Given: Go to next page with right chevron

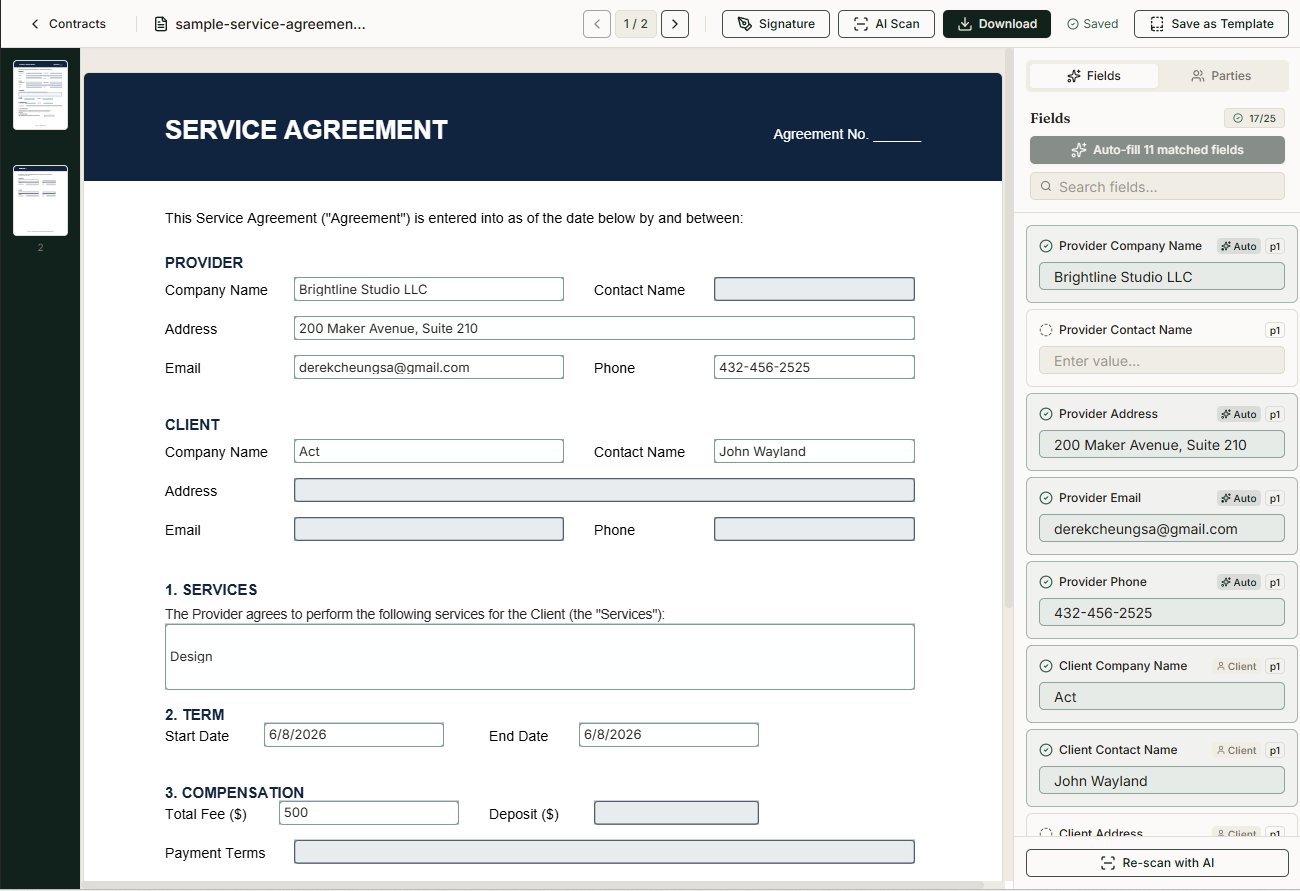Looking at the screenshot, I should coord(675,24).
